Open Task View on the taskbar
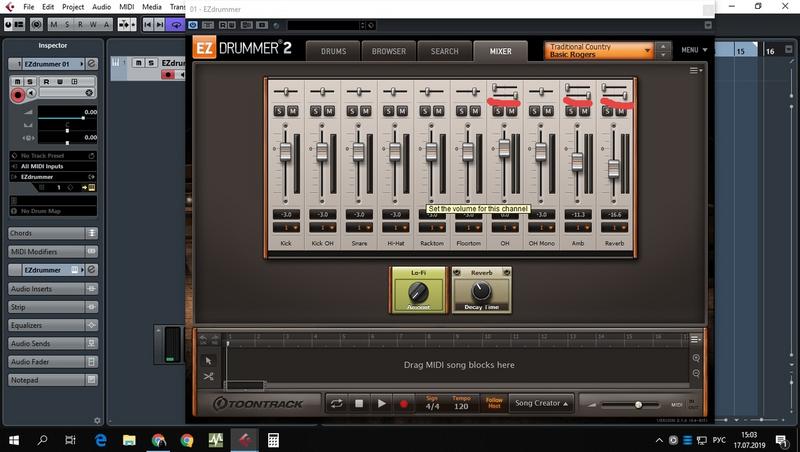Screen dimensions: 800x452 70,440
